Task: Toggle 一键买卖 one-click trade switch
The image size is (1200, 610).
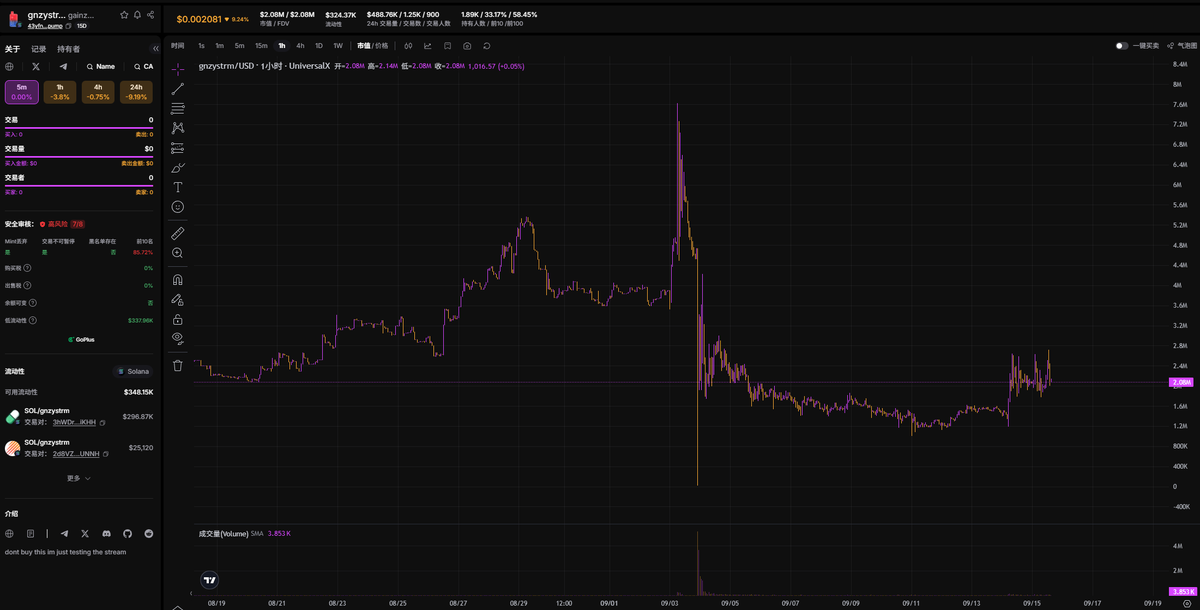Action: (x=1122, y=45)
